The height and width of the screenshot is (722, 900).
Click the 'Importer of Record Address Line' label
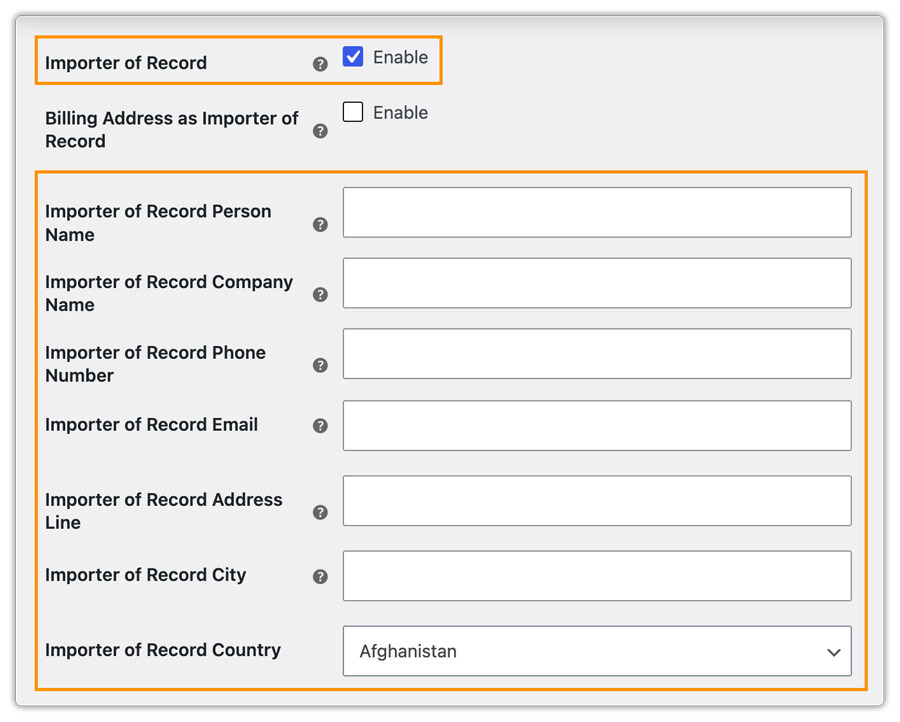(164, 511)
